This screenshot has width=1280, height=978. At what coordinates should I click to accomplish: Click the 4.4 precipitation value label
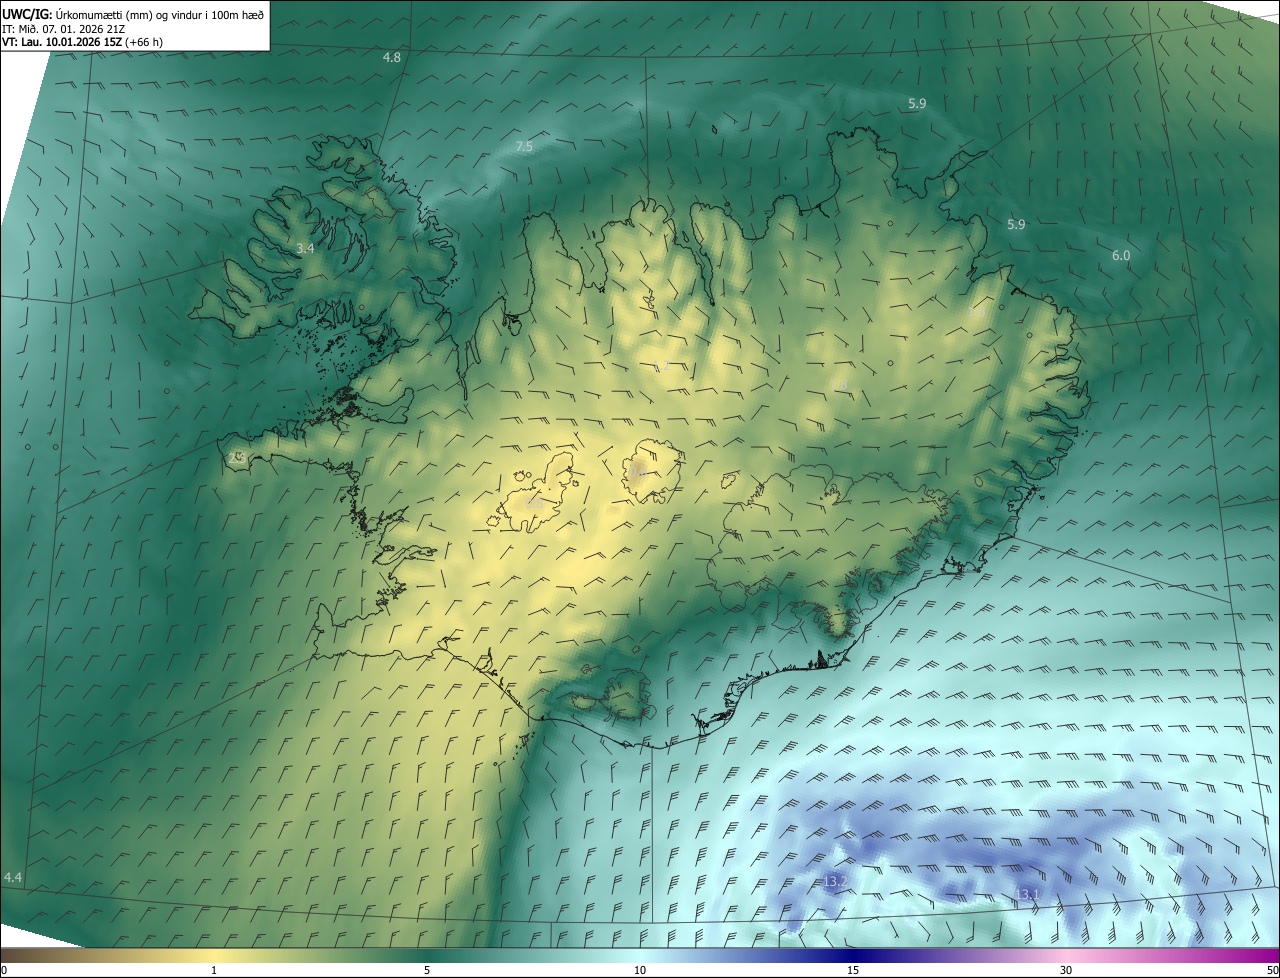(13, 877)
